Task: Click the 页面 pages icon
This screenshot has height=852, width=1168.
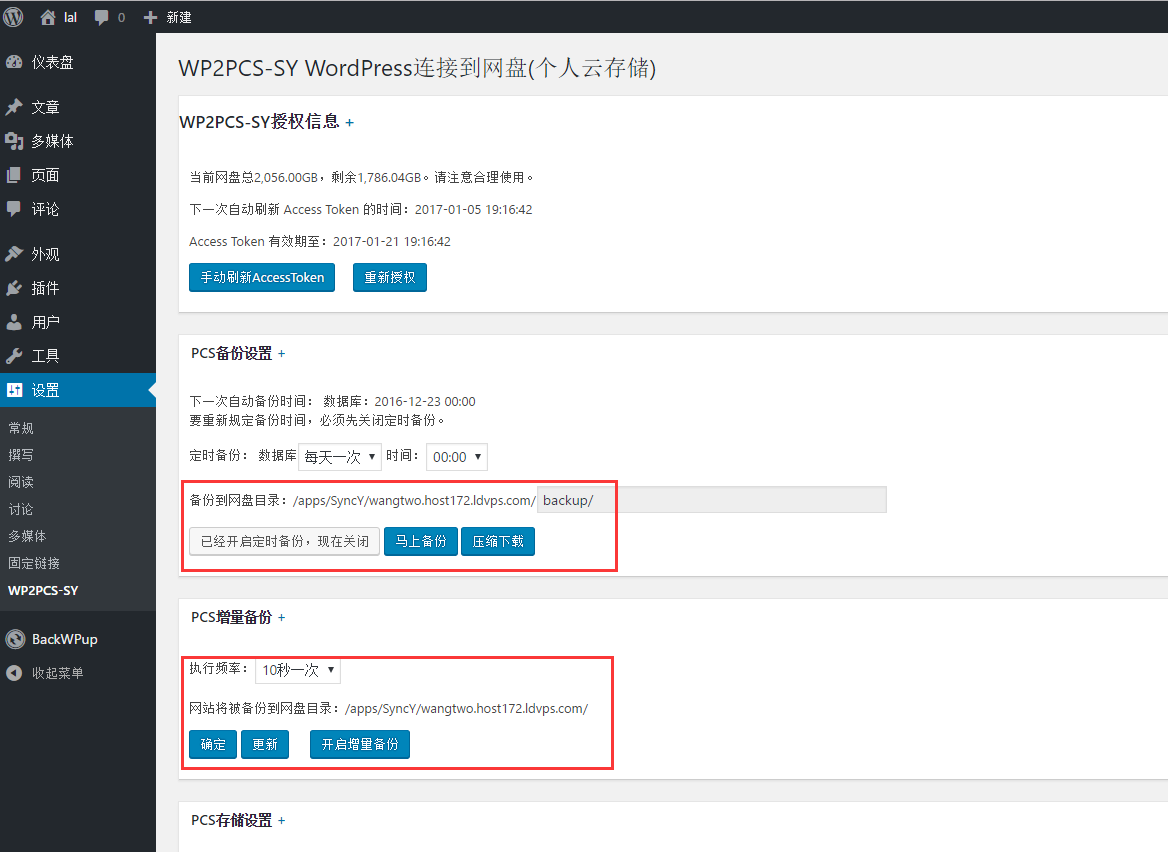Action: pyautogui.click(x=14, y=175)
